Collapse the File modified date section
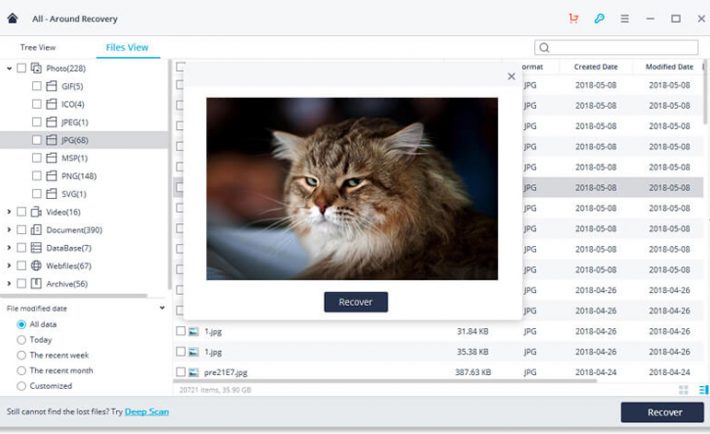 coord(162,308)
